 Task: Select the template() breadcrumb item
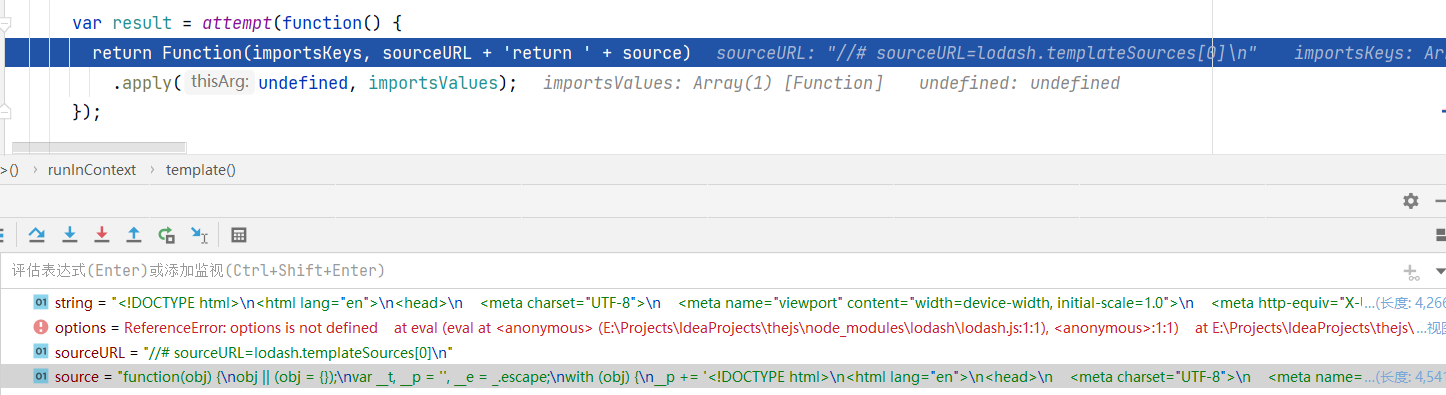tap(201, 170)
